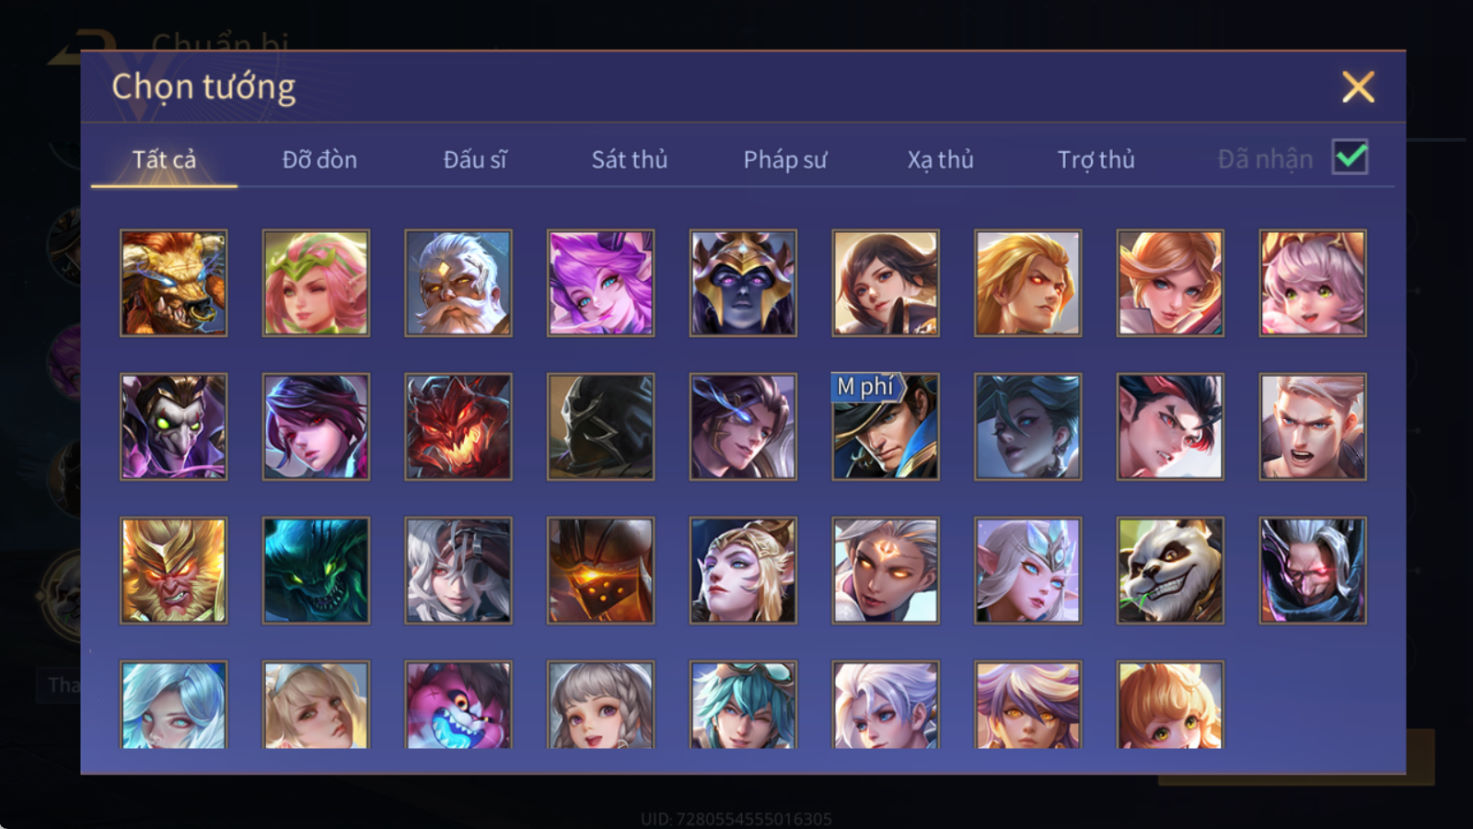Image resolution: width=1473 pixels, height=829 pixels.
Task: Pick the dark-armored golden-helmet hero
Action: click(x=743, y=283)
